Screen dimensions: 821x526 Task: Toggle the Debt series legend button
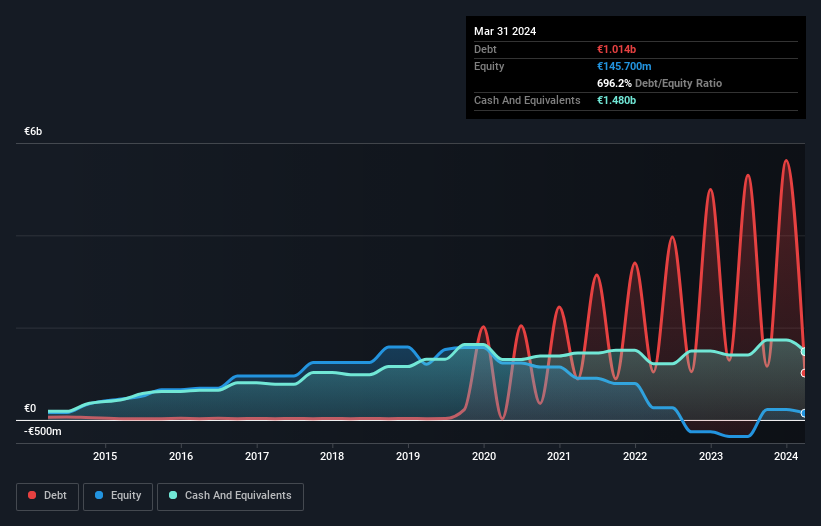[x=48, y=496]
